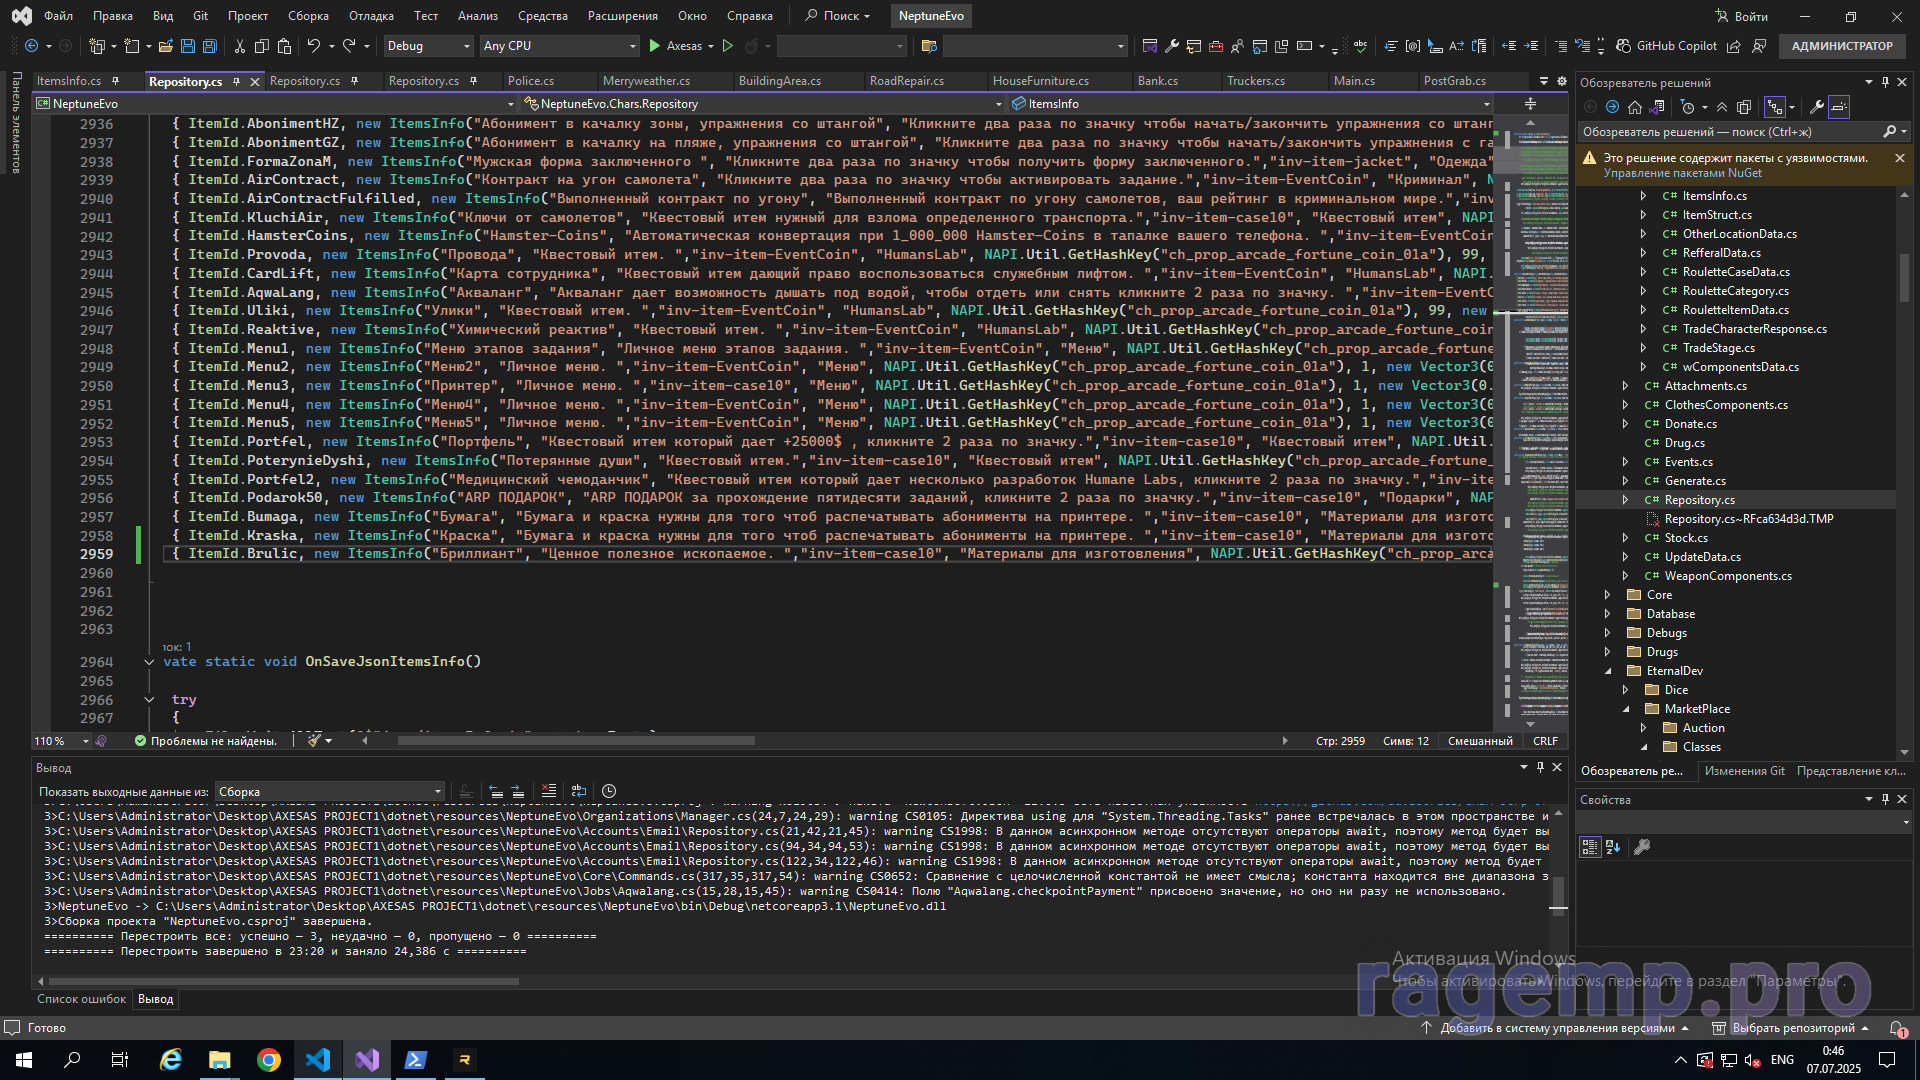The image size is (1920, 1080).
Task: Open the Файл menu
Action: click(x=58, y=16)
